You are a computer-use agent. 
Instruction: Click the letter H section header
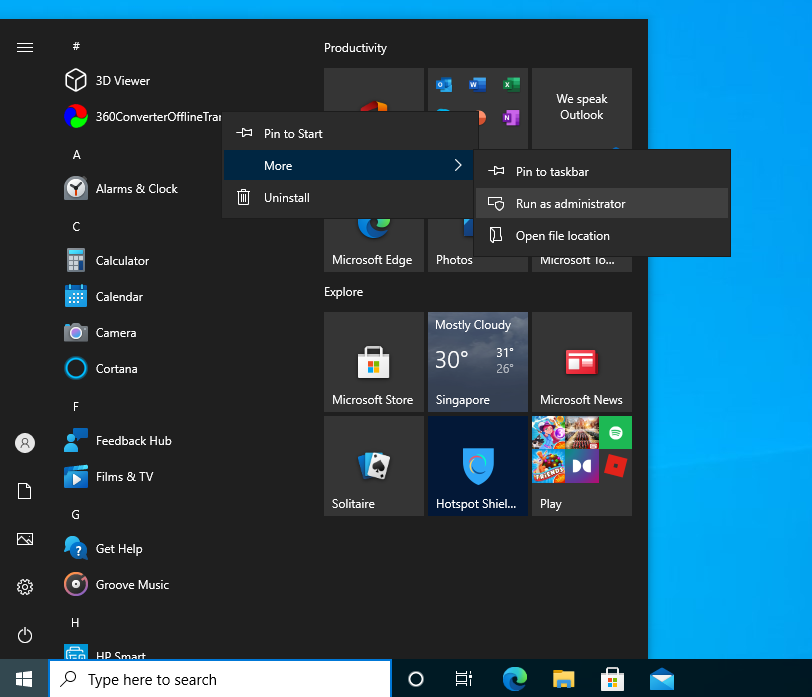pyautogui.click(x=76, y=623)
